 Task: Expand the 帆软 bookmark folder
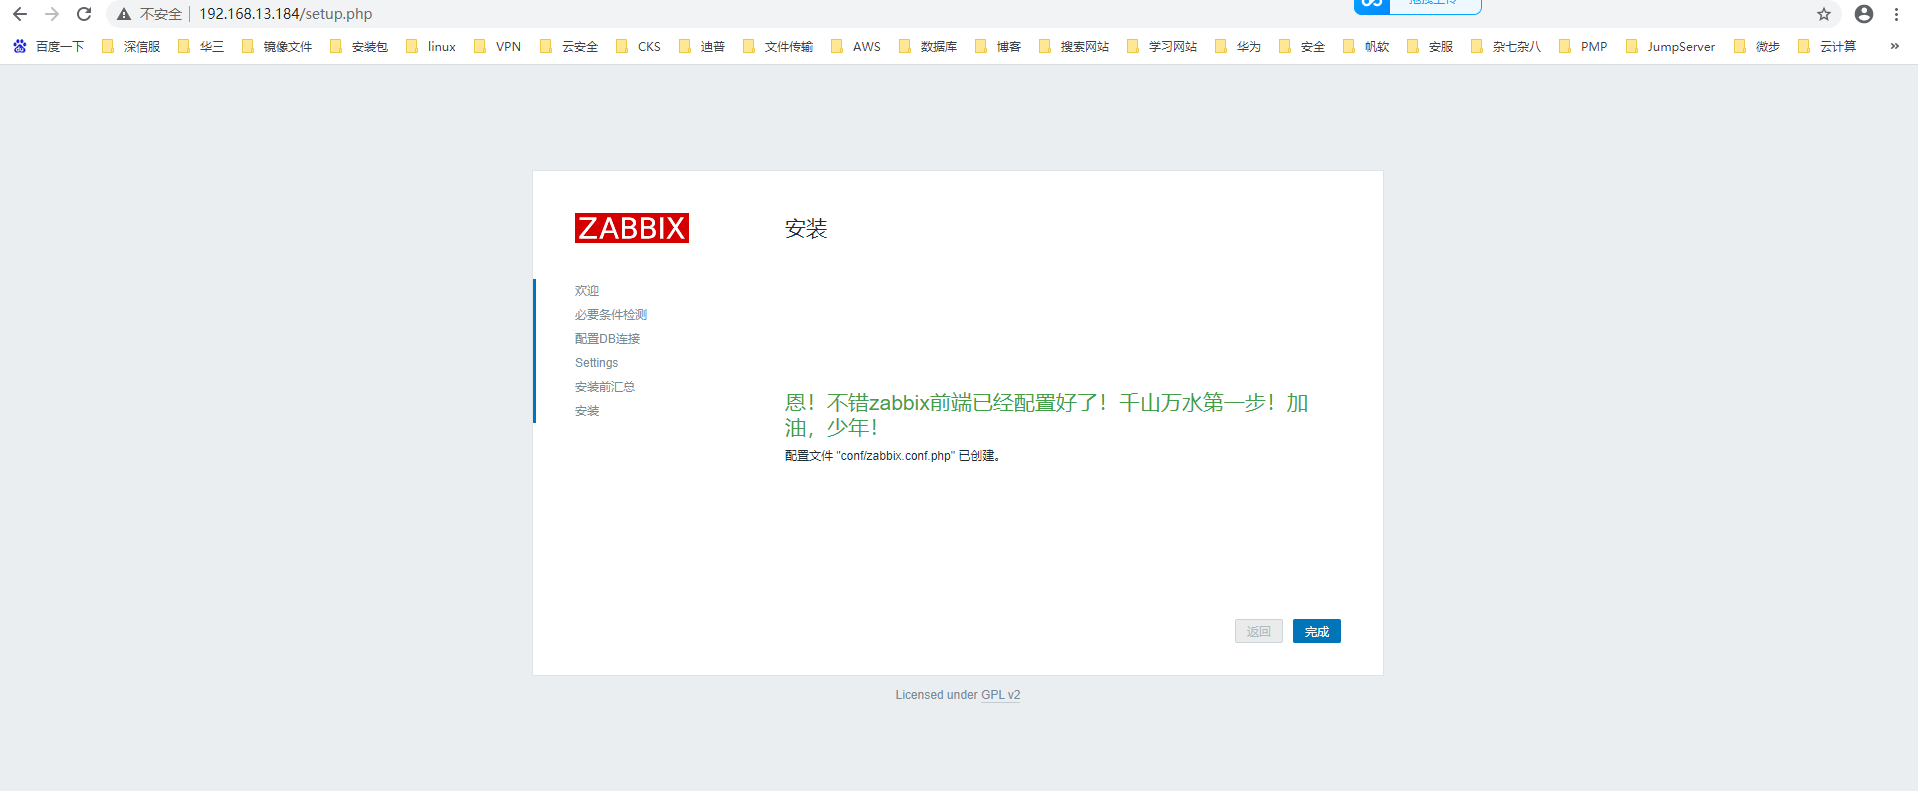[x=1366, y=46]
